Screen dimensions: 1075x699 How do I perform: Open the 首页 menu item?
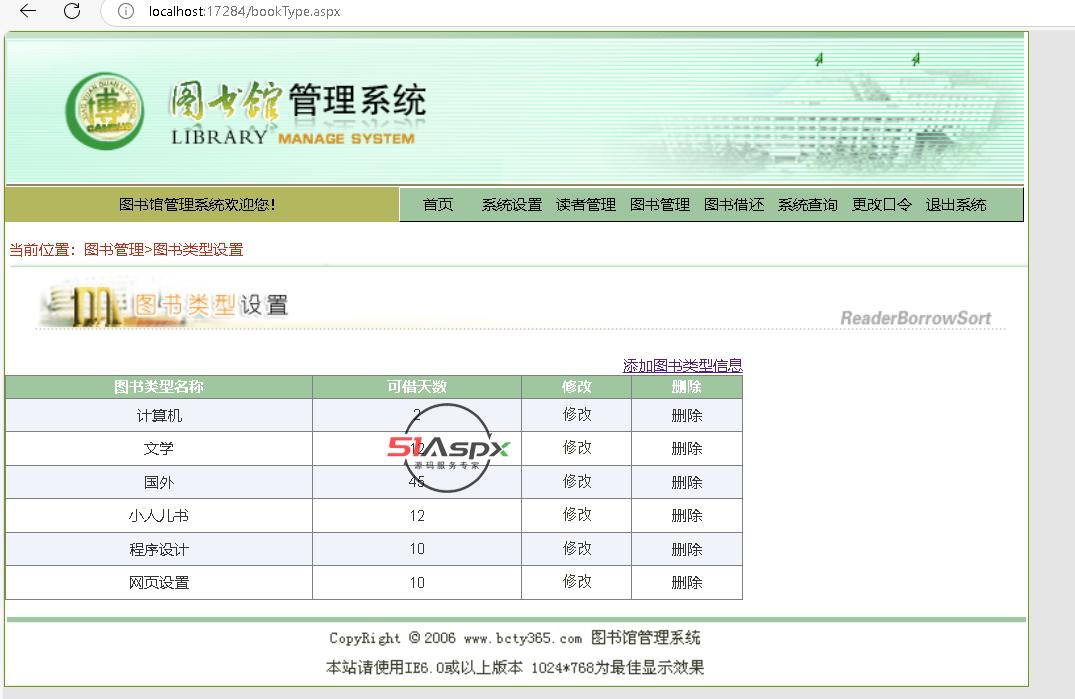438,205
